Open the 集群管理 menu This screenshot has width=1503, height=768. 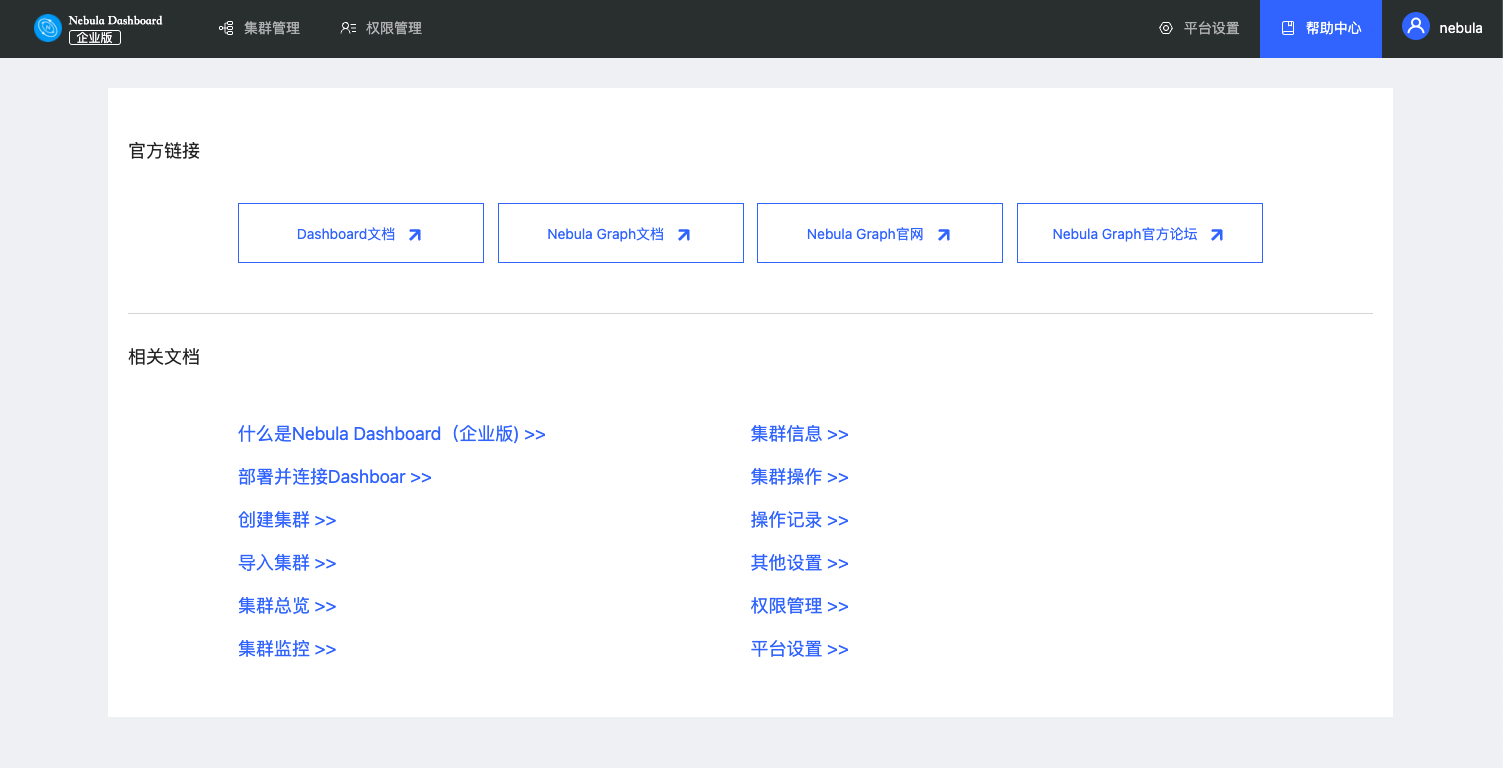coord(271,28)
